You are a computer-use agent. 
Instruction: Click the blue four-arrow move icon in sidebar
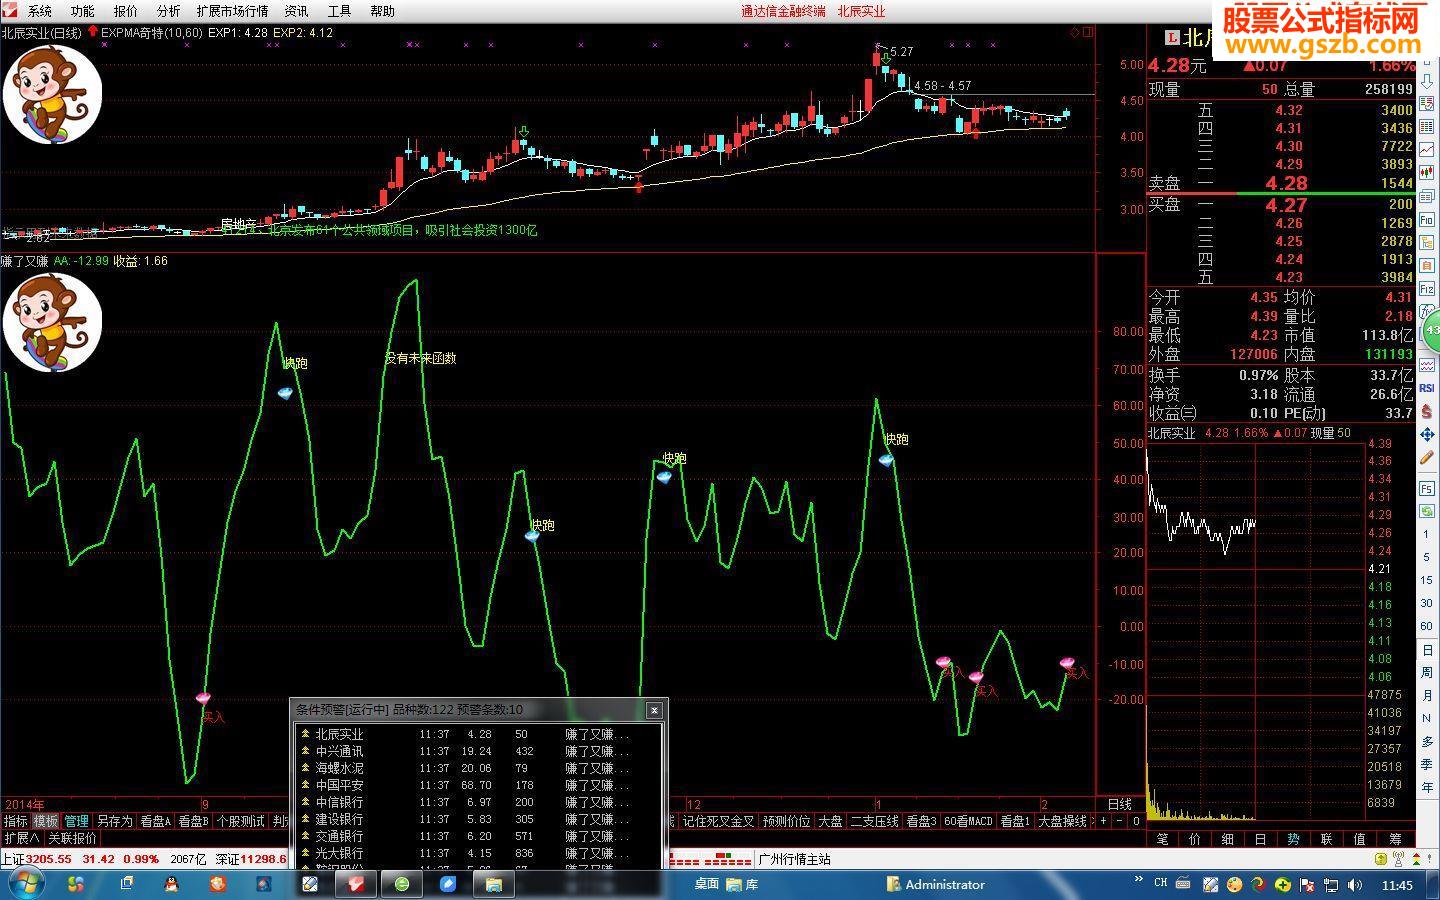[x=1427, y=435]
